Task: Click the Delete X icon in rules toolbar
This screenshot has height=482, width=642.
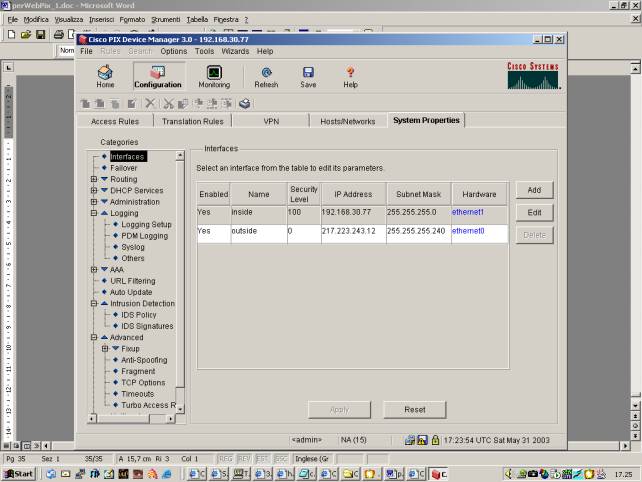Action: click(150, 104)
